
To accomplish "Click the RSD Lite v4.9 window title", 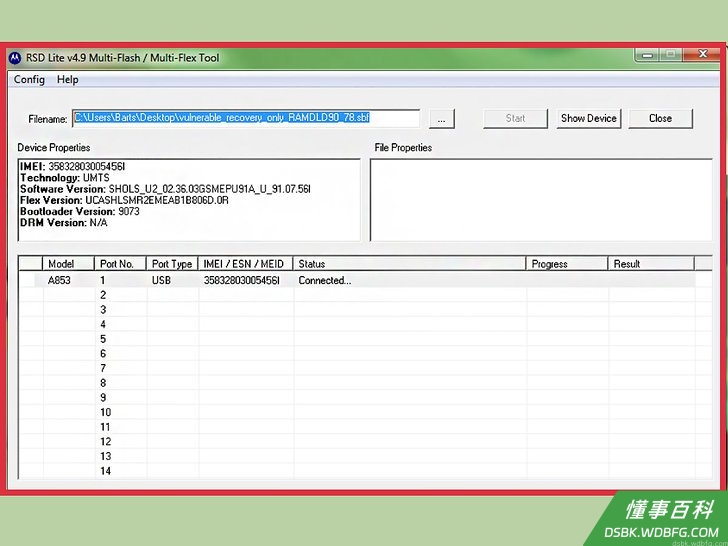I will (122, 58).
